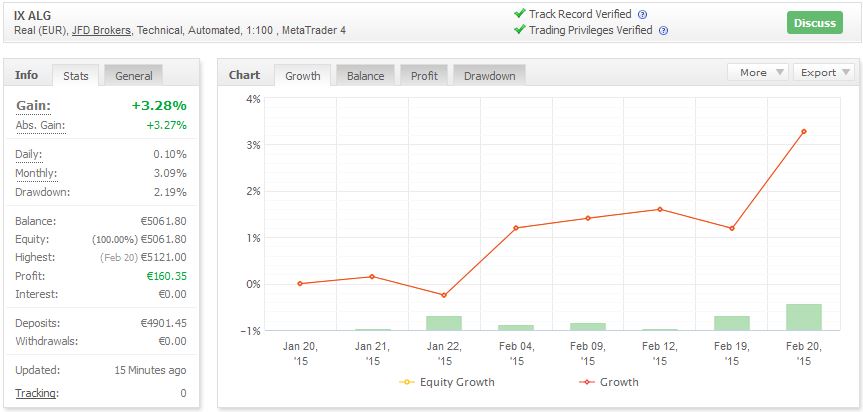863x412 pixels.
Task: Click the Trading Privileges Verified help icon
Action: [x=663, y=31]
